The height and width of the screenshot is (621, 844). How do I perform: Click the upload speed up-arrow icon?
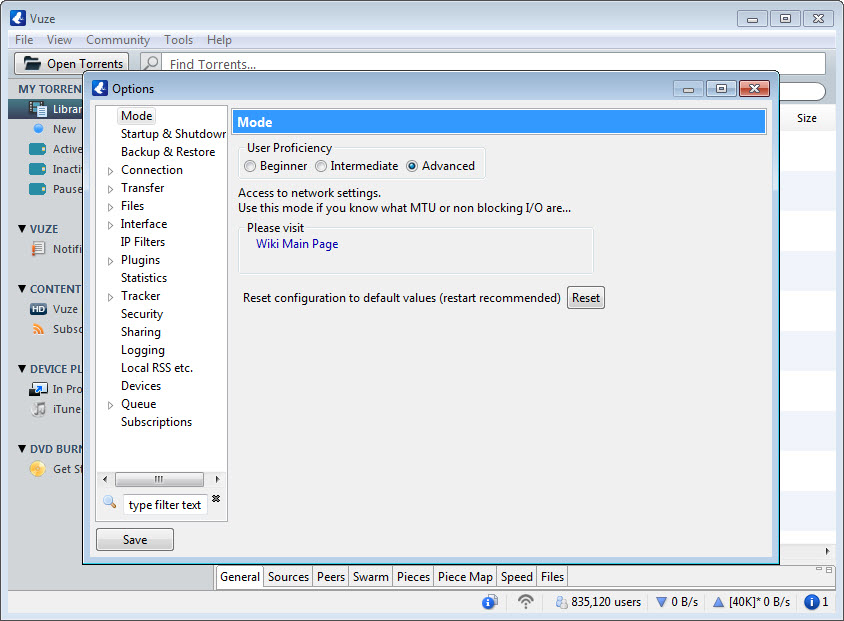(718, 602)
